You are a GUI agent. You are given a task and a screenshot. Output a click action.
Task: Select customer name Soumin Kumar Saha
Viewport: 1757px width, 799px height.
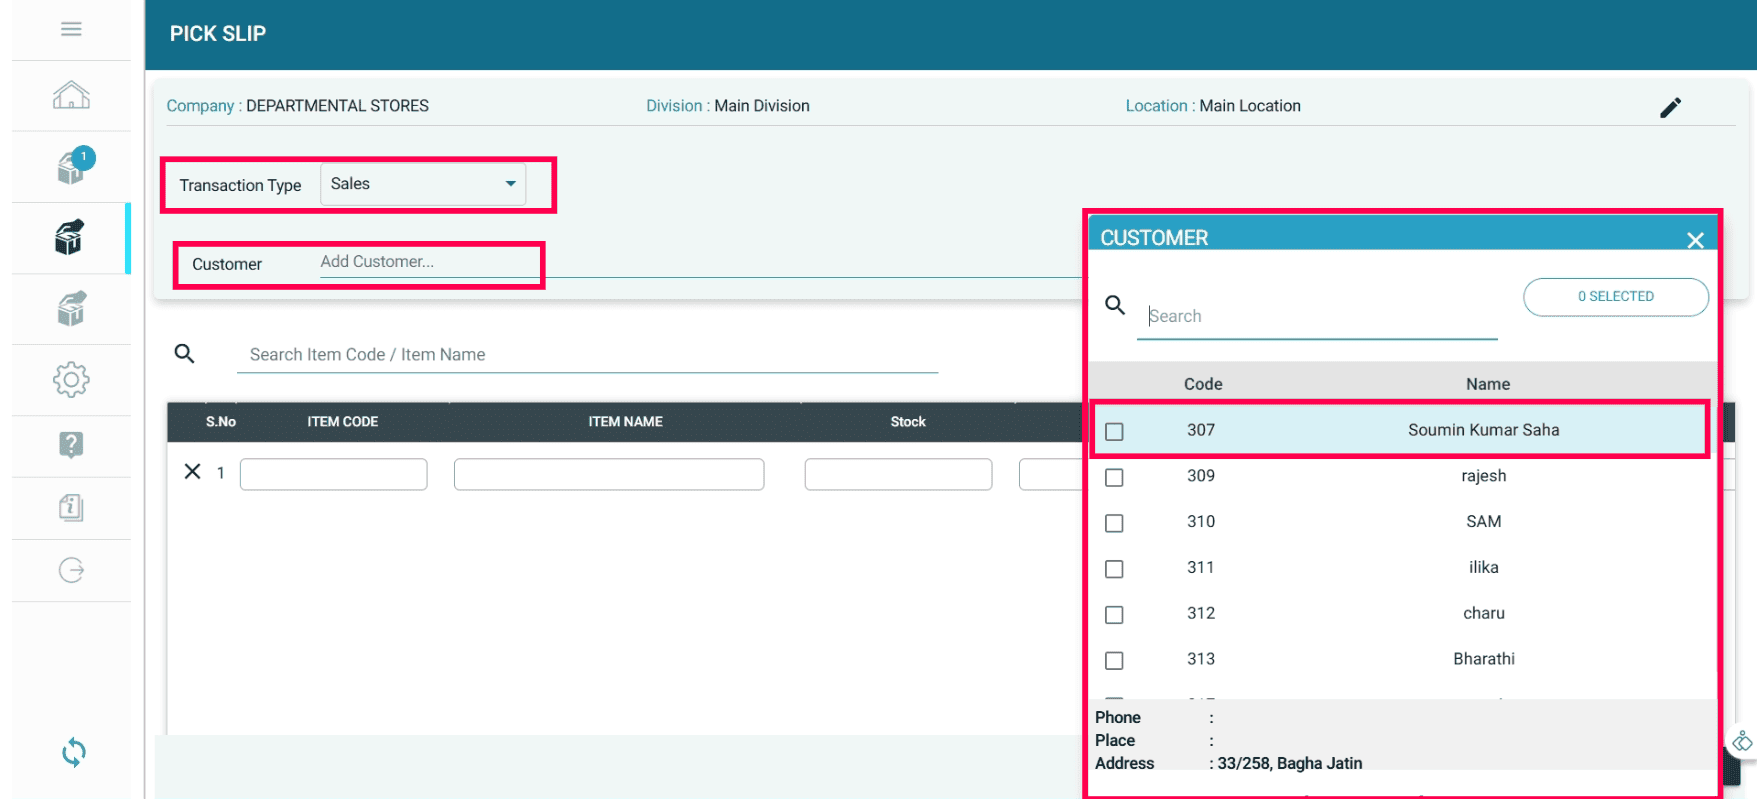click(1484, 430)
